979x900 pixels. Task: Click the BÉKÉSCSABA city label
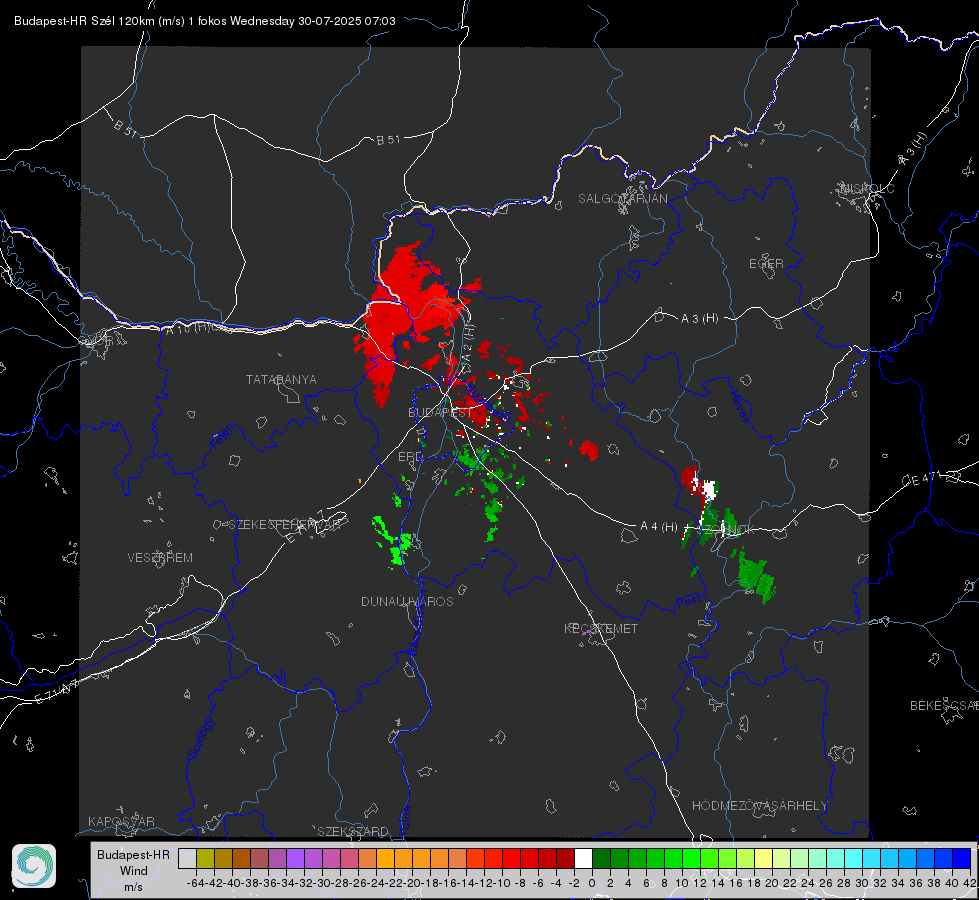pos(944,705)
